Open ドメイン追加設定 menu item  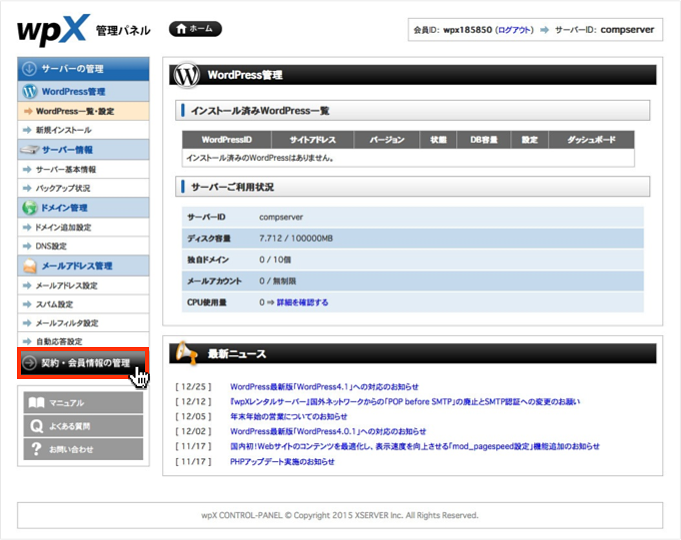[83, 227]
